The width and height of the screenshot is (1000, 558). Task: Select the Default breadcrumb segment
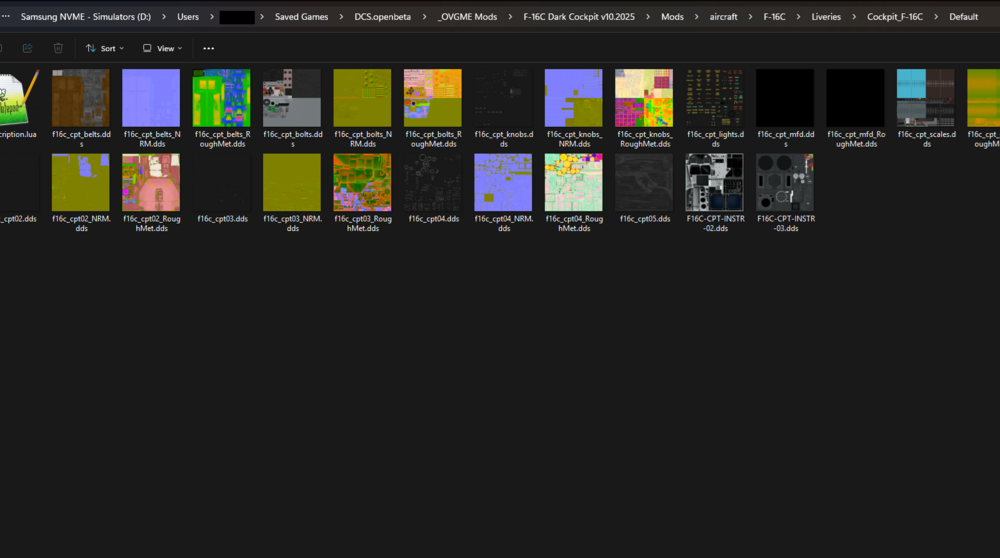click(964, 17)
